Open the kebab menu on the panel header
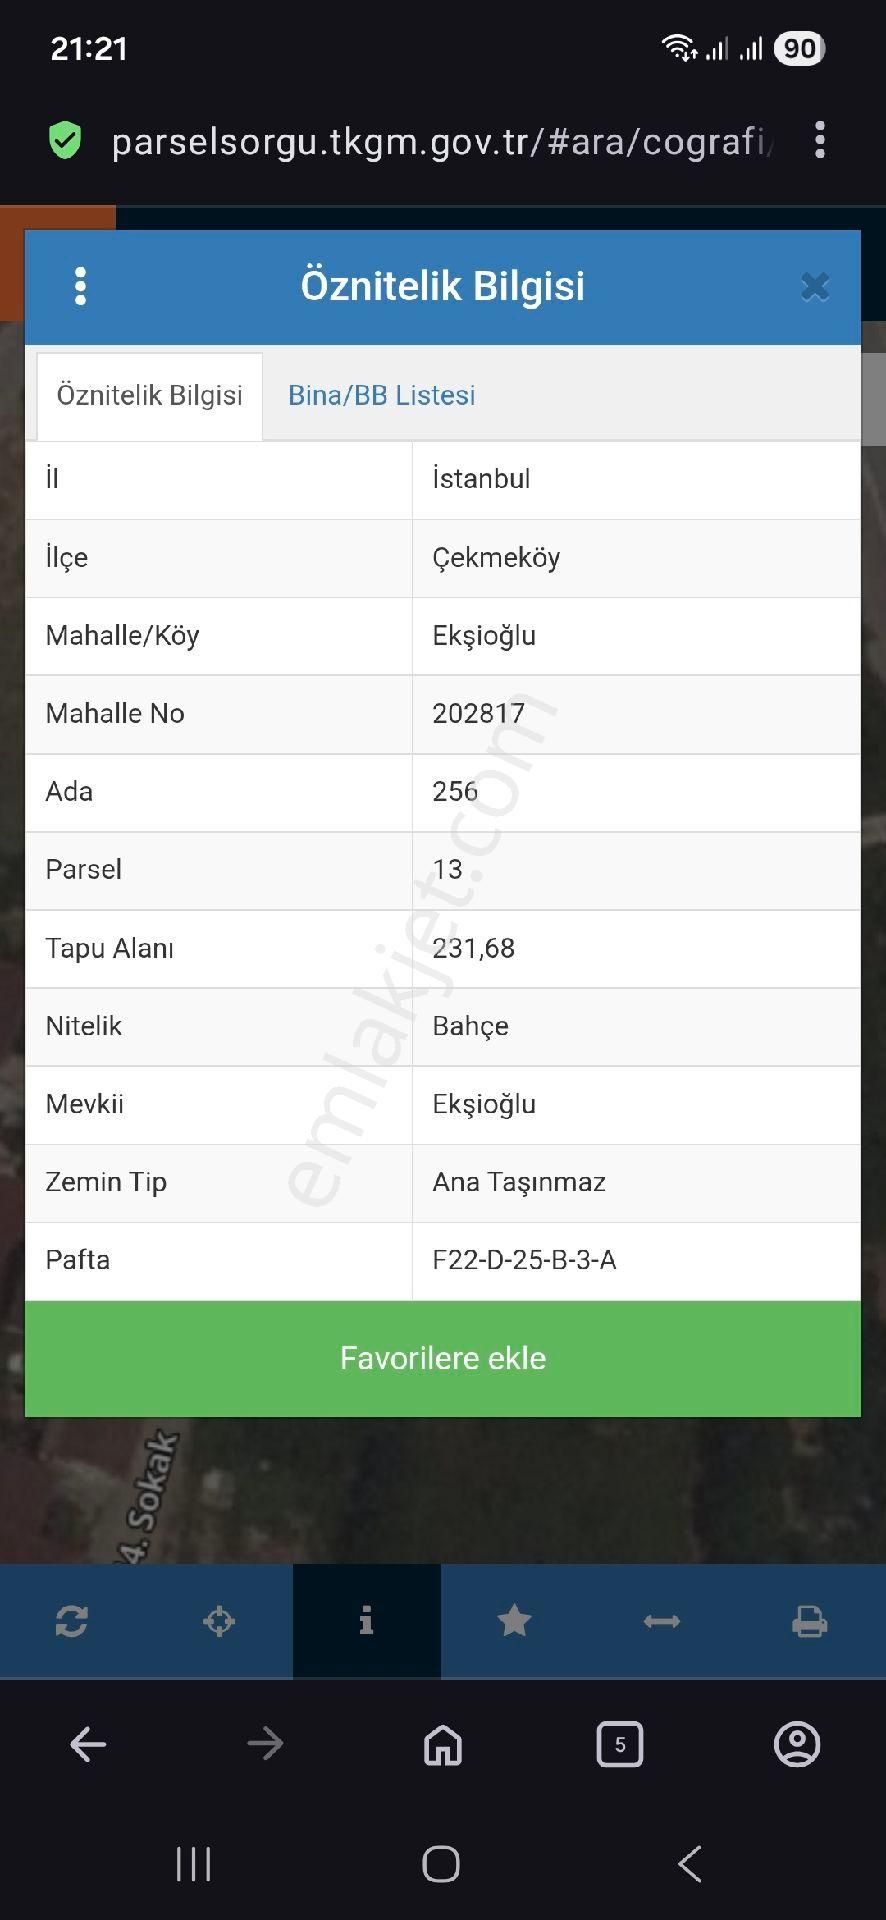Screen dimensions: 886x1920 click(81, 286)
